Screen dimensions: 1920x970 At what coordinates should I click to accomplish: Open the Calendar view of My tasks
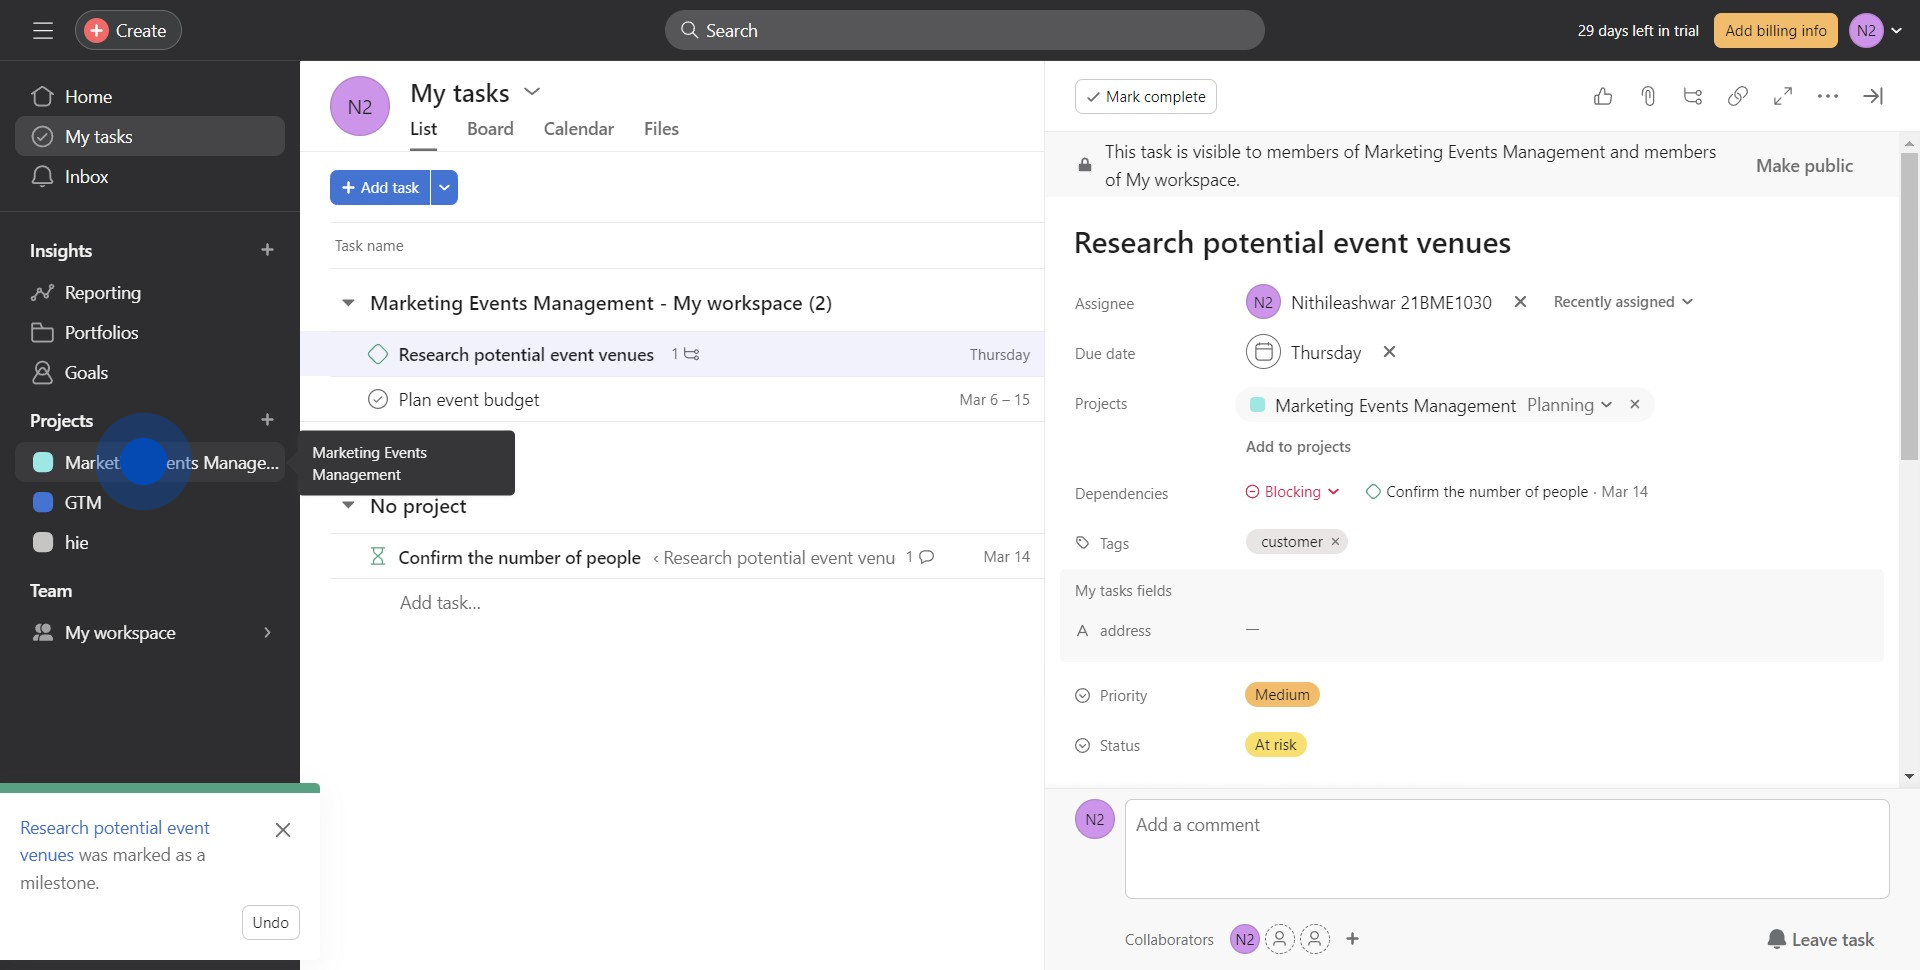tap(578, 128)
